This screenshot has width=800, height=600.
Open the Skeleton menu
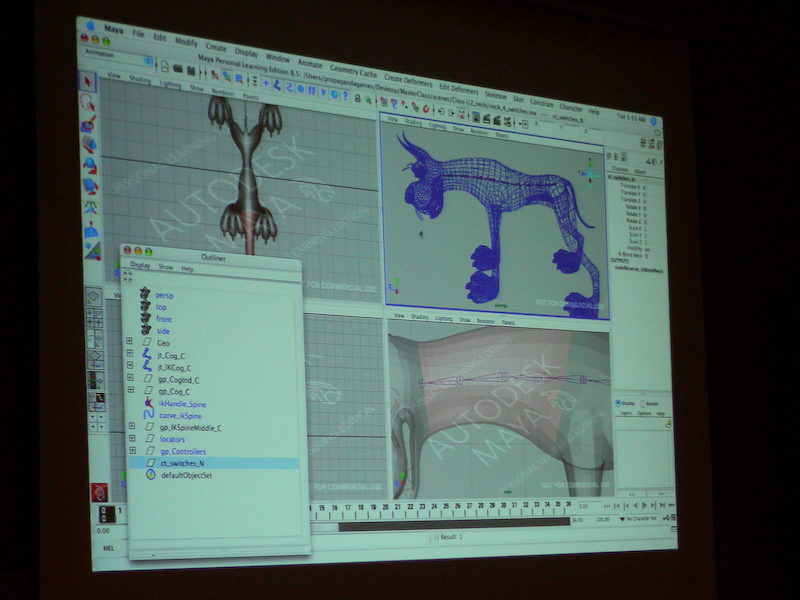(x=495, y=95)
